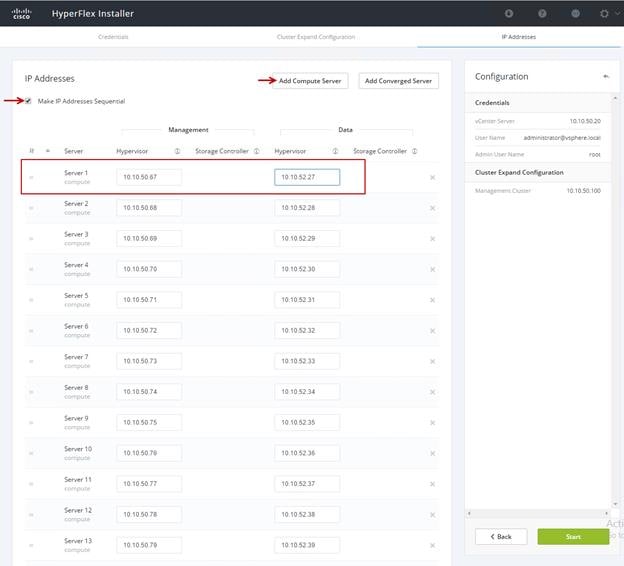Edit Server 7 management IP 10.10.50.73
This screenshot has width=624, height=566.
tap(149, 361)
